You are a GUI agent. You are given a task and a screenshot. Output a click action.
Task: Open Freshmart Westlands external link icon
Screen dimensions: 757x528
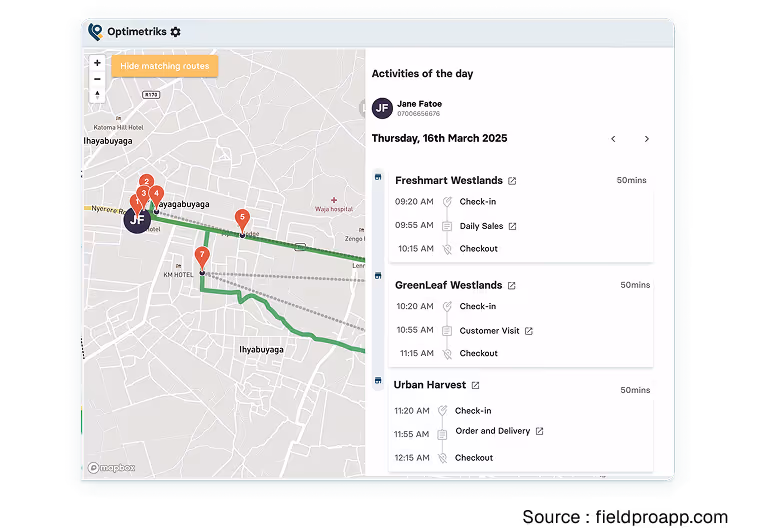[512, 181]
